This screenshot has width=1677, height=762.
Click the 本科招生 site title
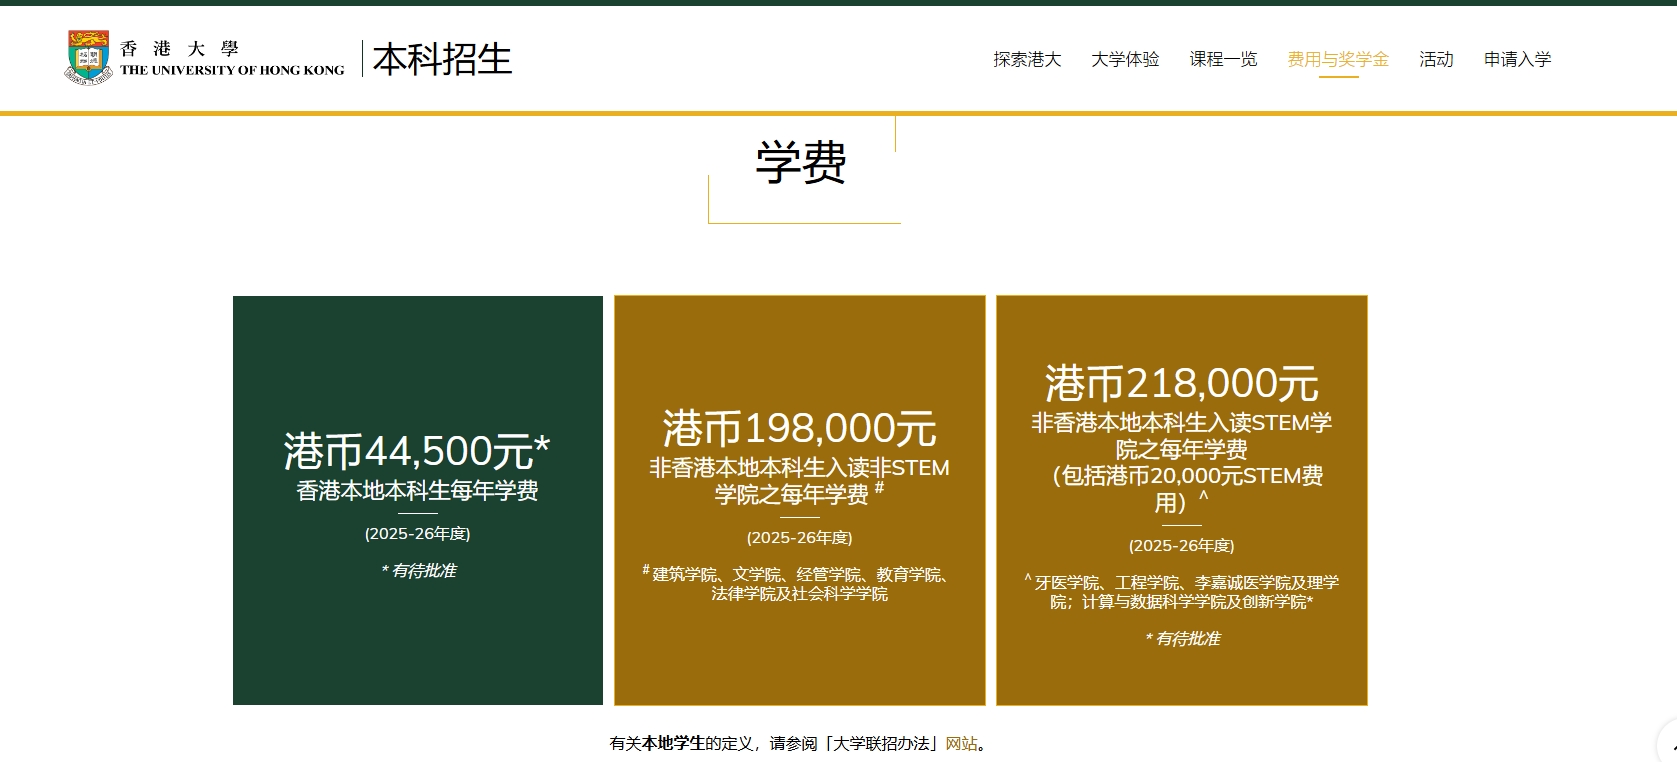442,59
